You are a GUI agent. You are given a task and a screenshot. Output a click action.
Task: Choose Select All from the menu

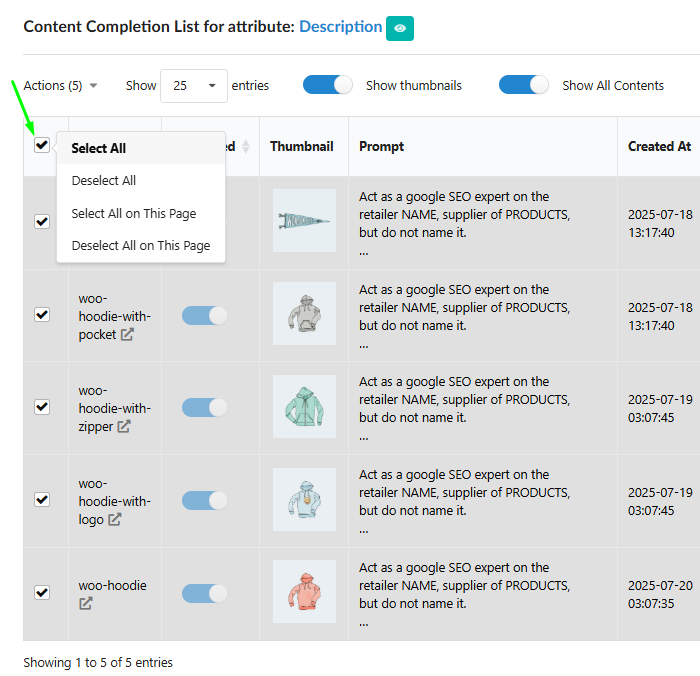click(x=99, y=148)
